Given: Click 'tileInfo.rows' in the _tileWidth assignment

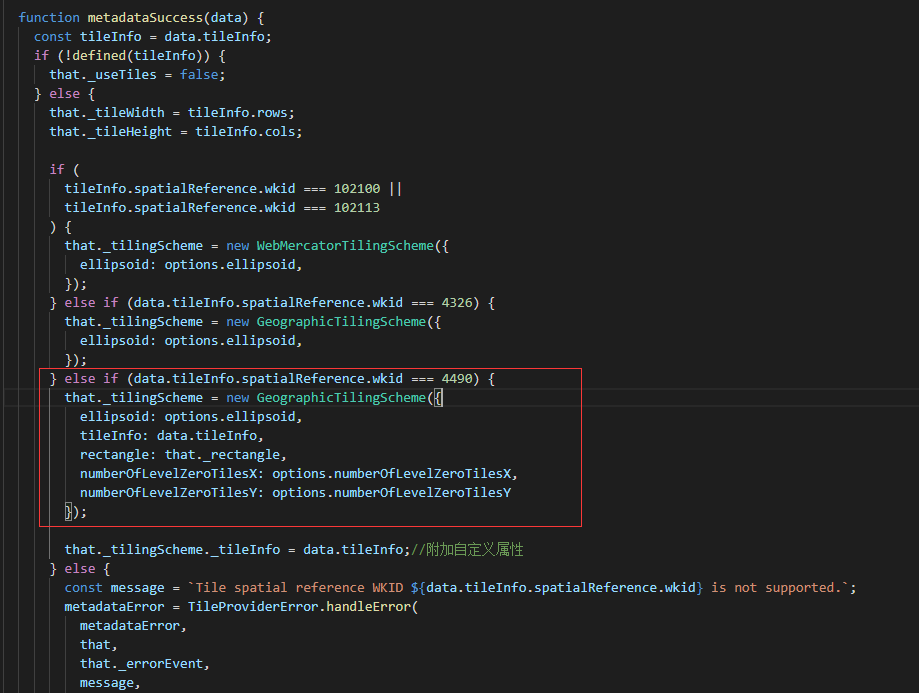Looking at the screenshot, I should tap(237, 113).
